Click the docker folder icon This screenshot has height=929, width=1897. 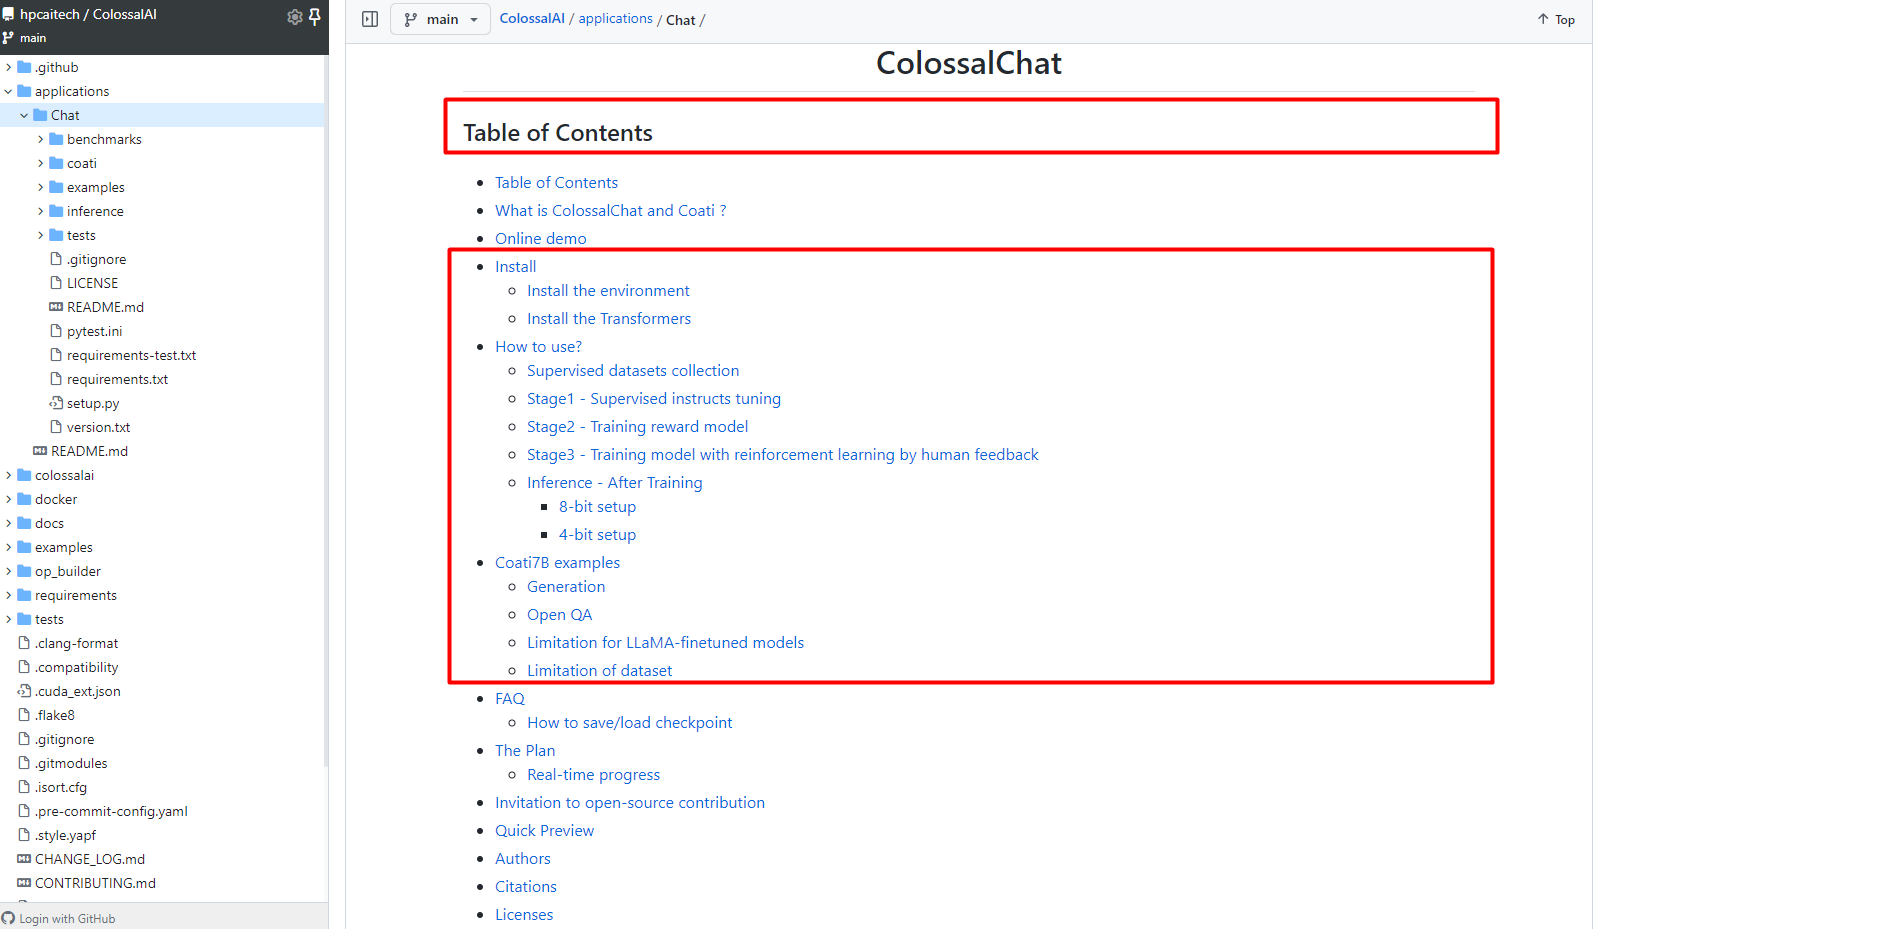(24, 499)
